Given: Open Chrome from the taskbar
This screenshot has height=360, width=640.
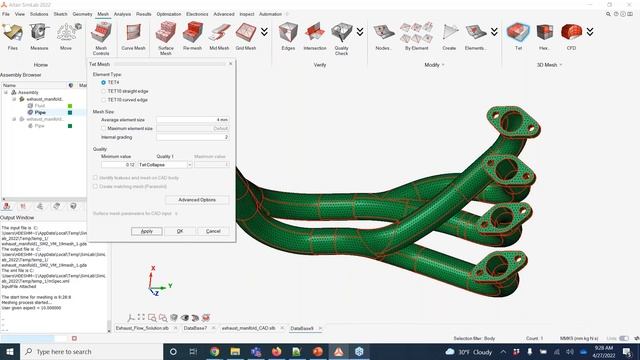Looking at the screenshot, I should (215, 352).
